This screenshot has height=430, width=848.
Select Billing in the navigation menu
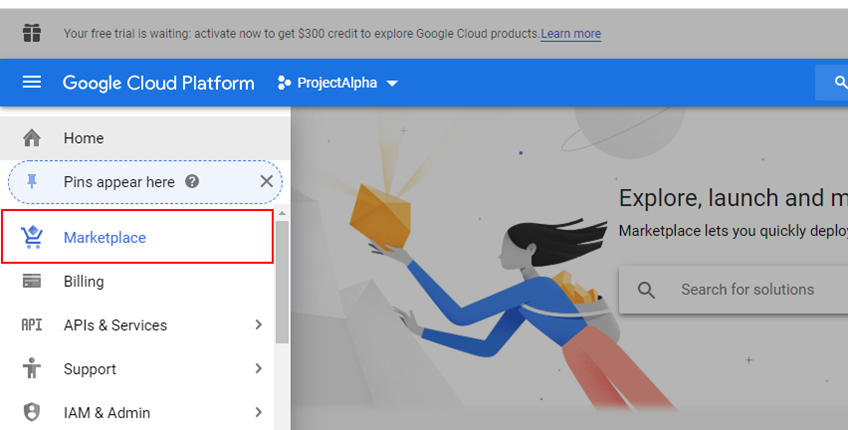pyautogui.click(x=137, y=281)
